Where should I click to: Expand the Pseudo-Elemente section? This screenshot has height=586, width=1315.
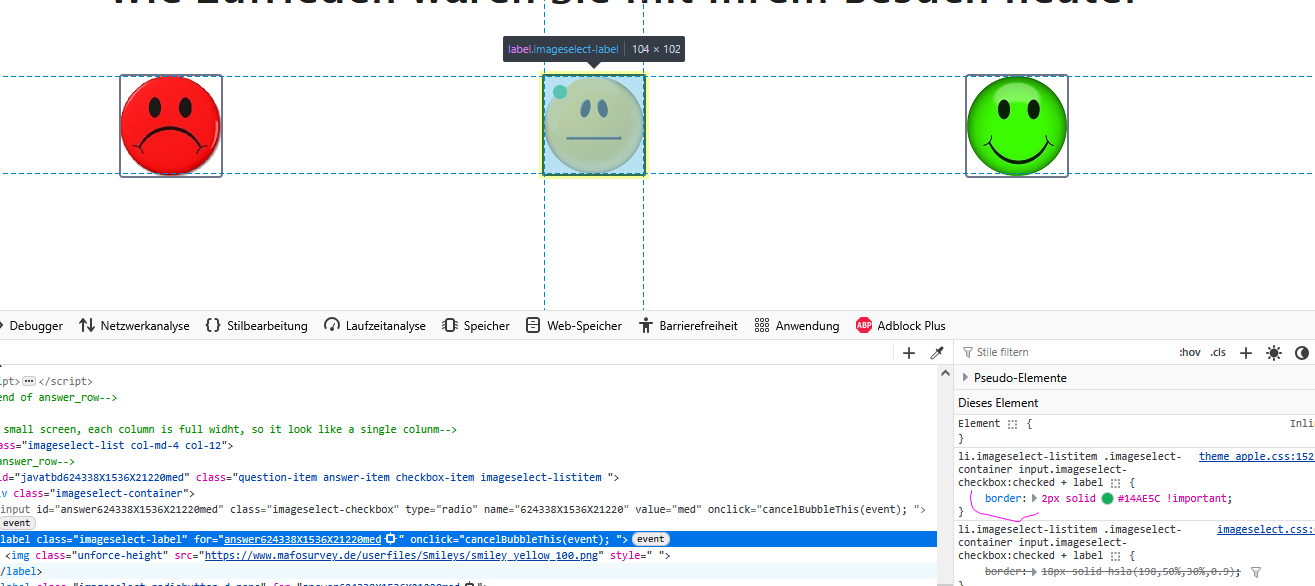965,378
